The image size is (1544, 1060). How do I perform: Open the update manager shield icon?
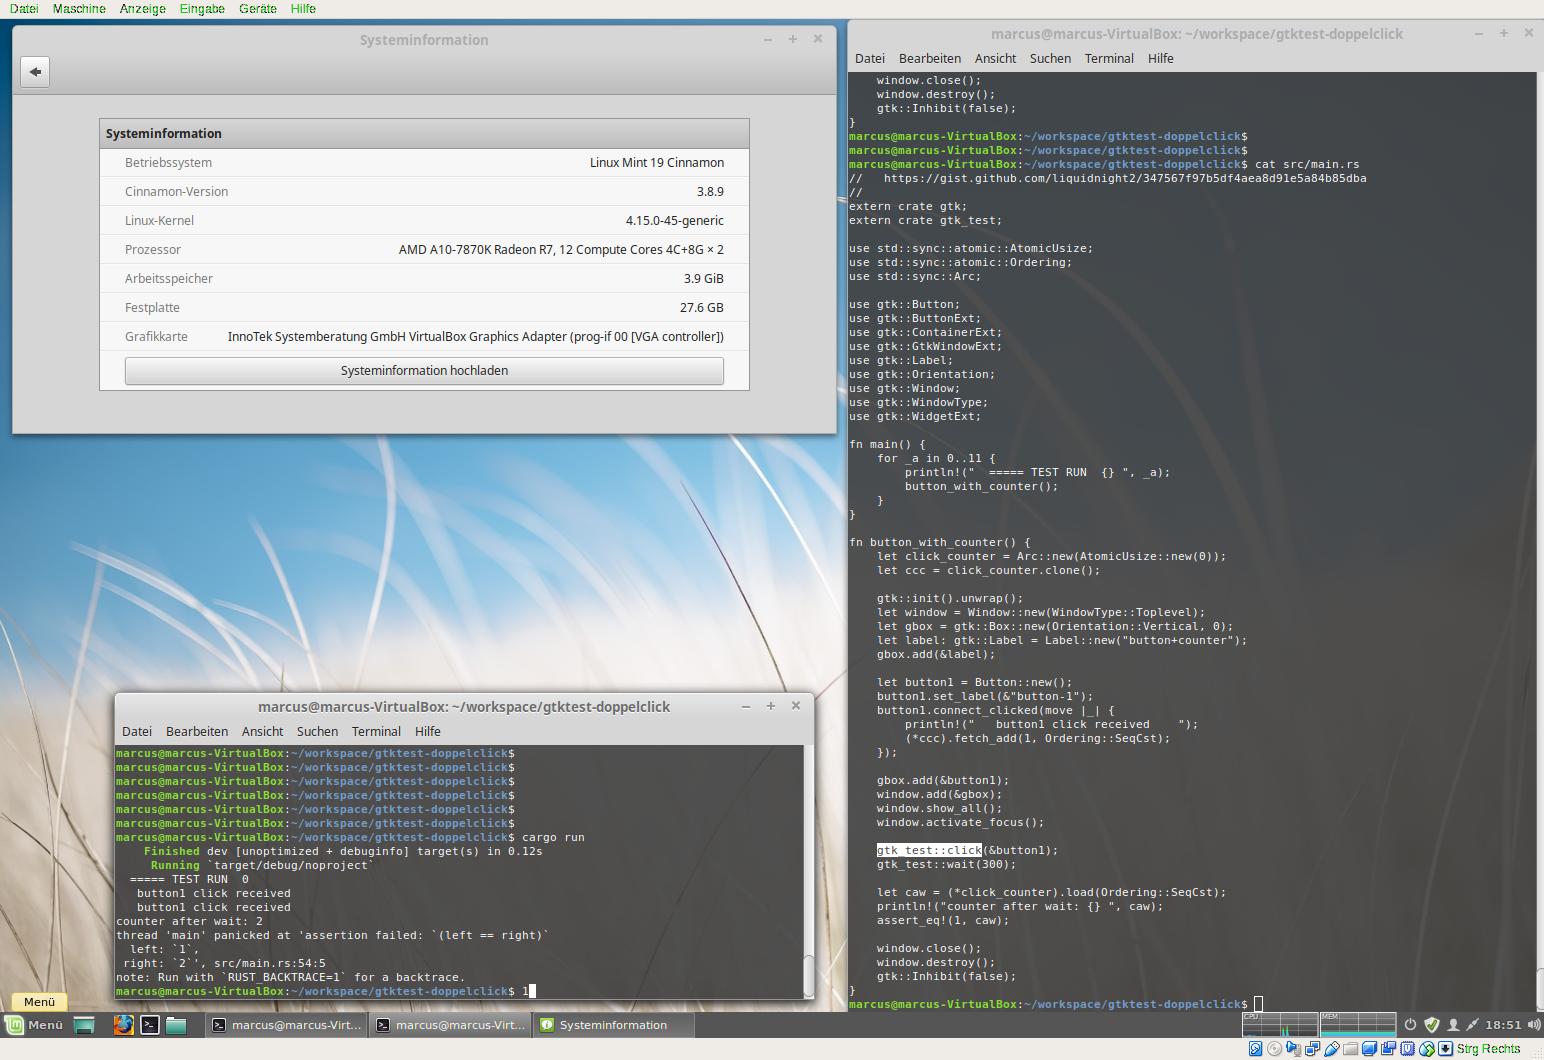pos(1432,1024)
